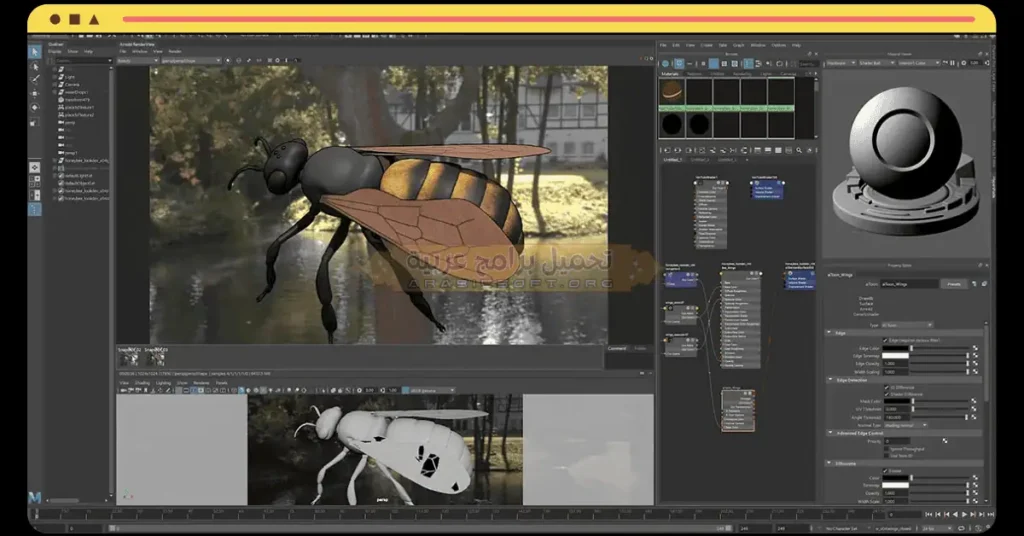Toggle the Ignore Throughput checkbox
Viewport: 1024px width, 536px height.
click(887, 449)
